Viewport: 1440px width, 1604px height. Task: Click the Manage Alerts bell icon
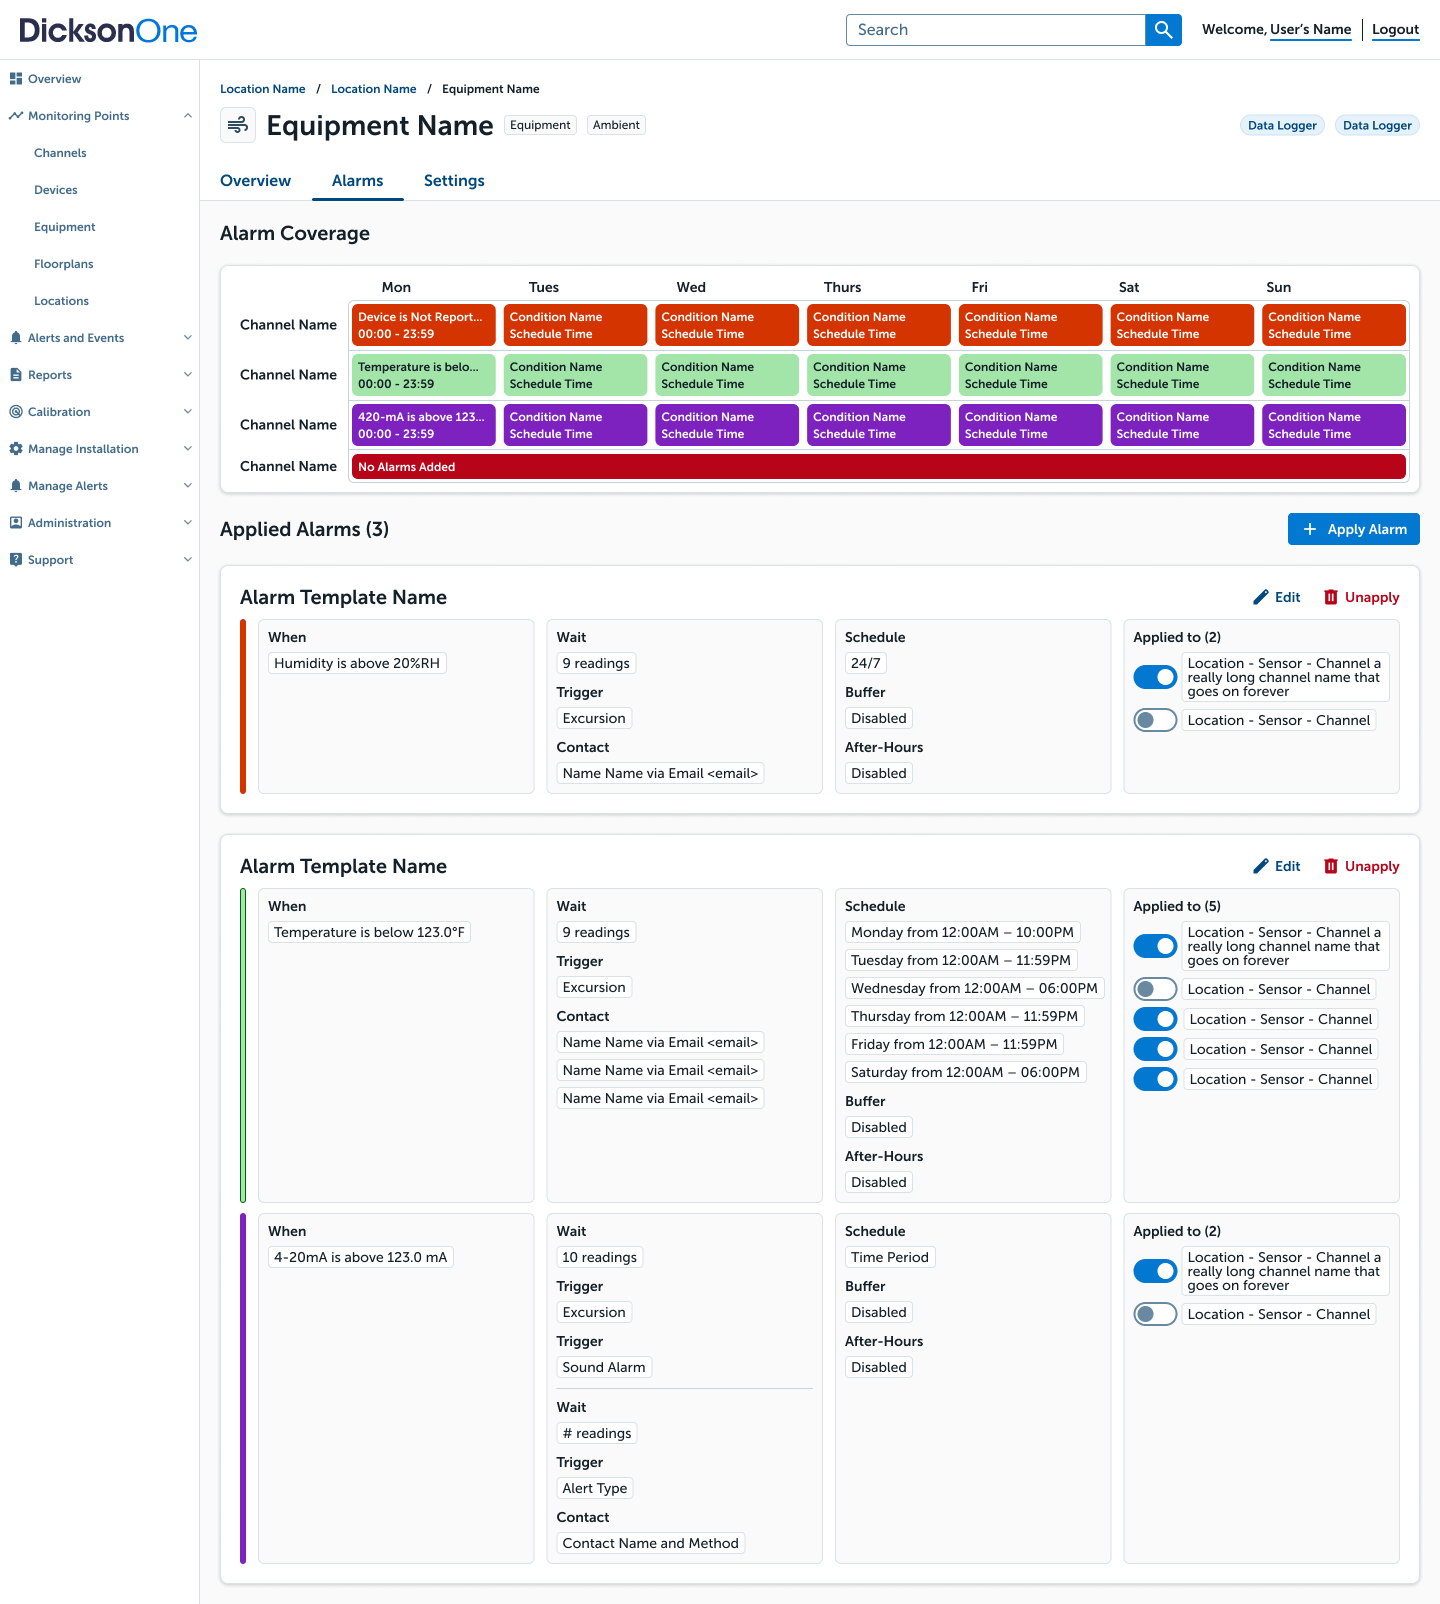[16, 486]
